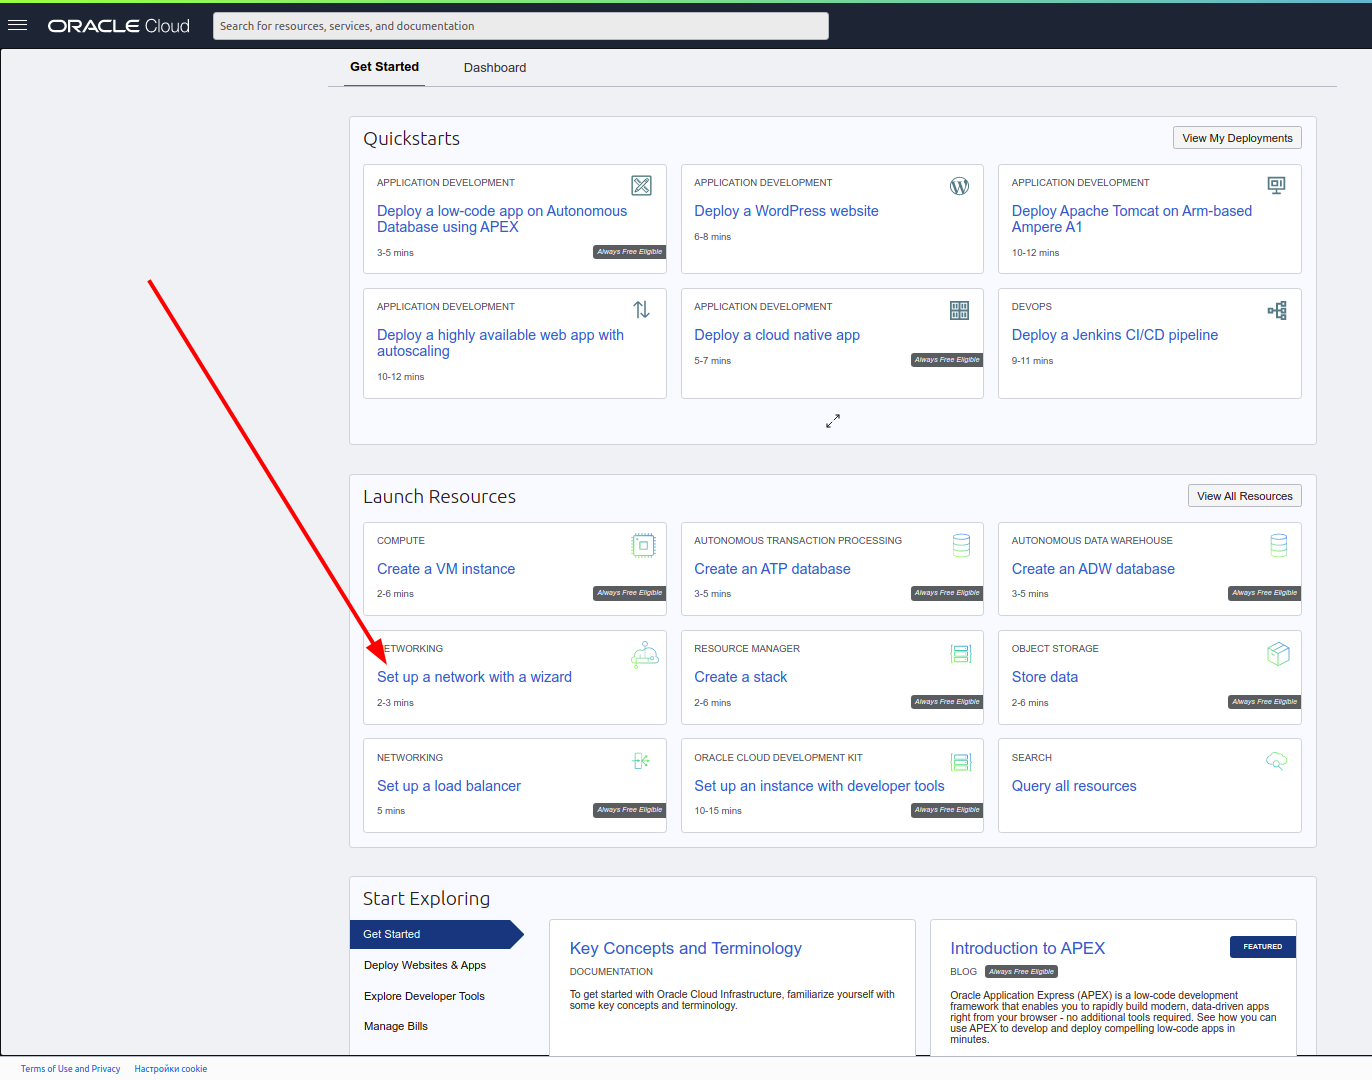The height and width of the screenshot is (1080, 1372).
Task: Expand the Quickstarts section with arrows icon
Action: click(833, 421)
